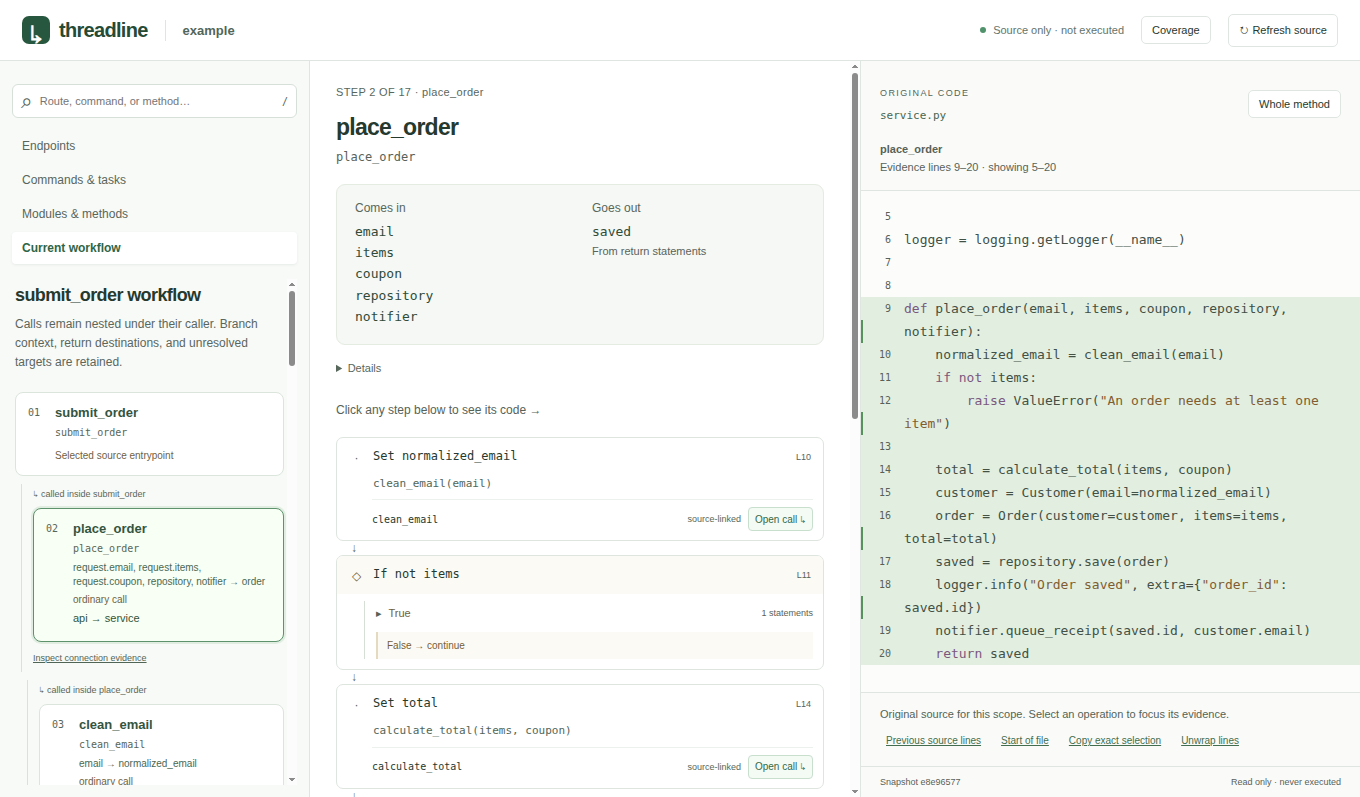This screenshot has height=797, width=1360.
Task: Click the threadline logo icon
Action: (36, 30)
